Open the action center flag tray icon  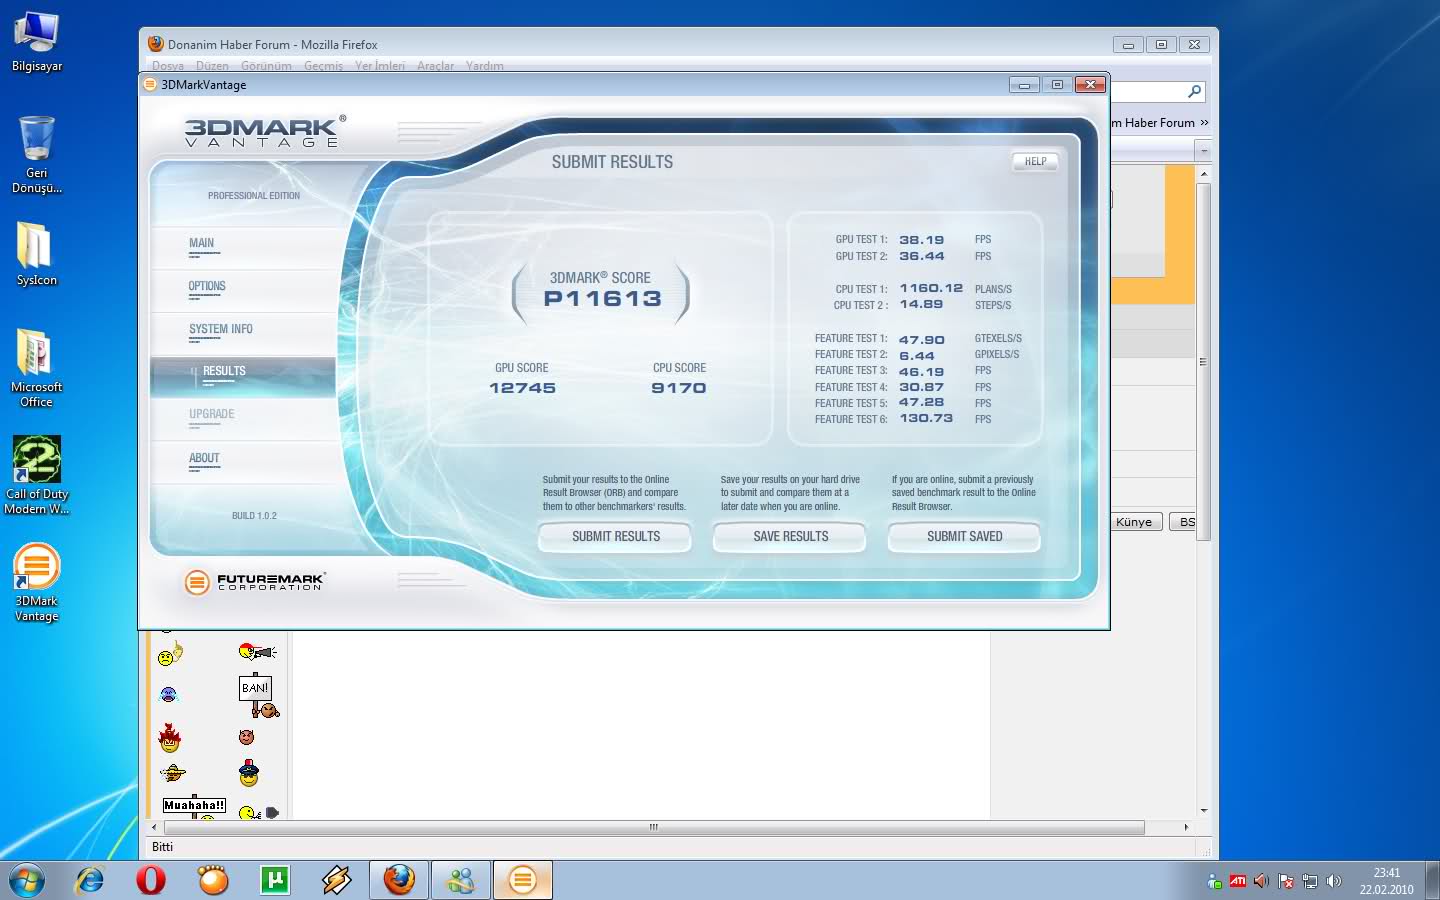click(1286, 881)
